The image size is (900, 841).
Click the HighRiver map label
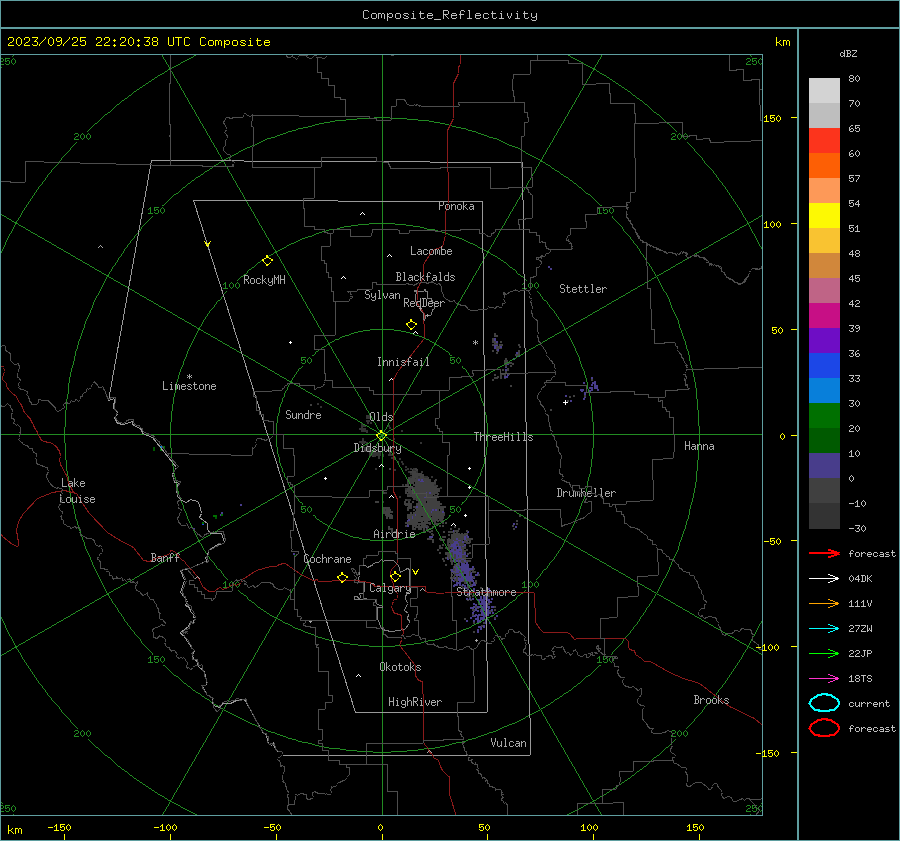[x=415, y=702]
